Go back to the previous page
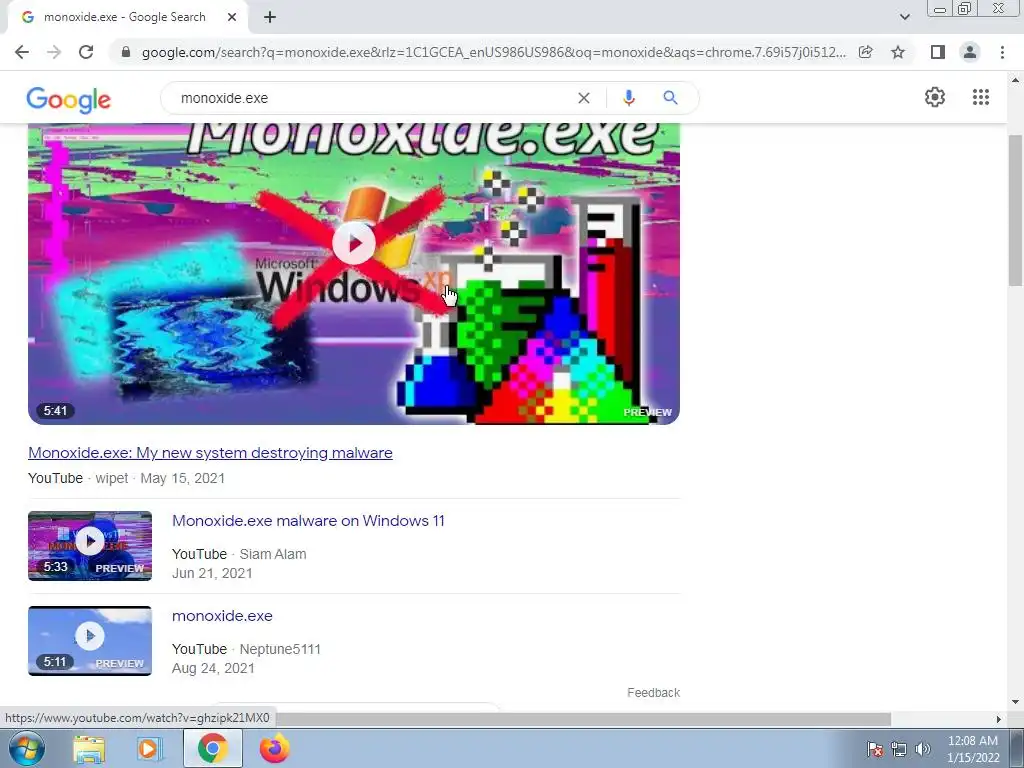Image resolution: width=1024 pixels, height=768 pixels. pos(22,52)
